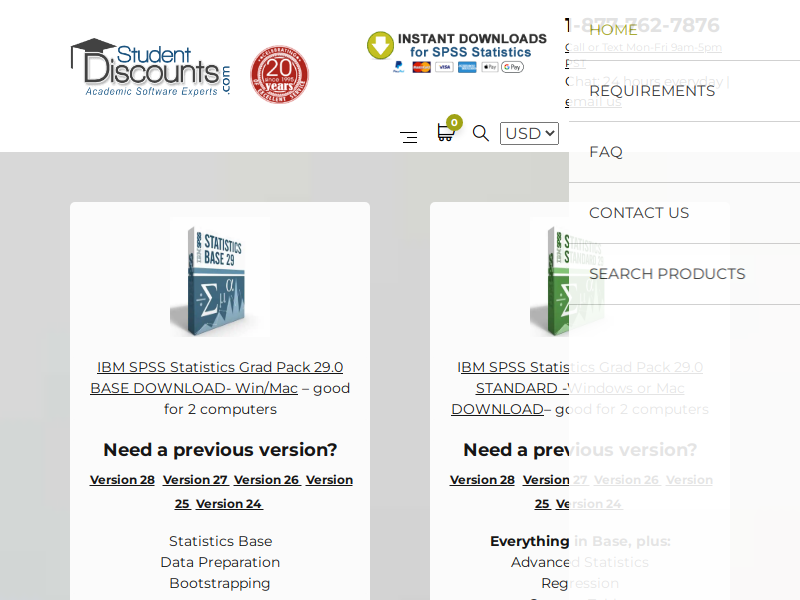Screen dimensions: 800x600
Task: Open the Grad Pack 29.0 BASE DOWNLOAD link
Action: click(217, 378)
